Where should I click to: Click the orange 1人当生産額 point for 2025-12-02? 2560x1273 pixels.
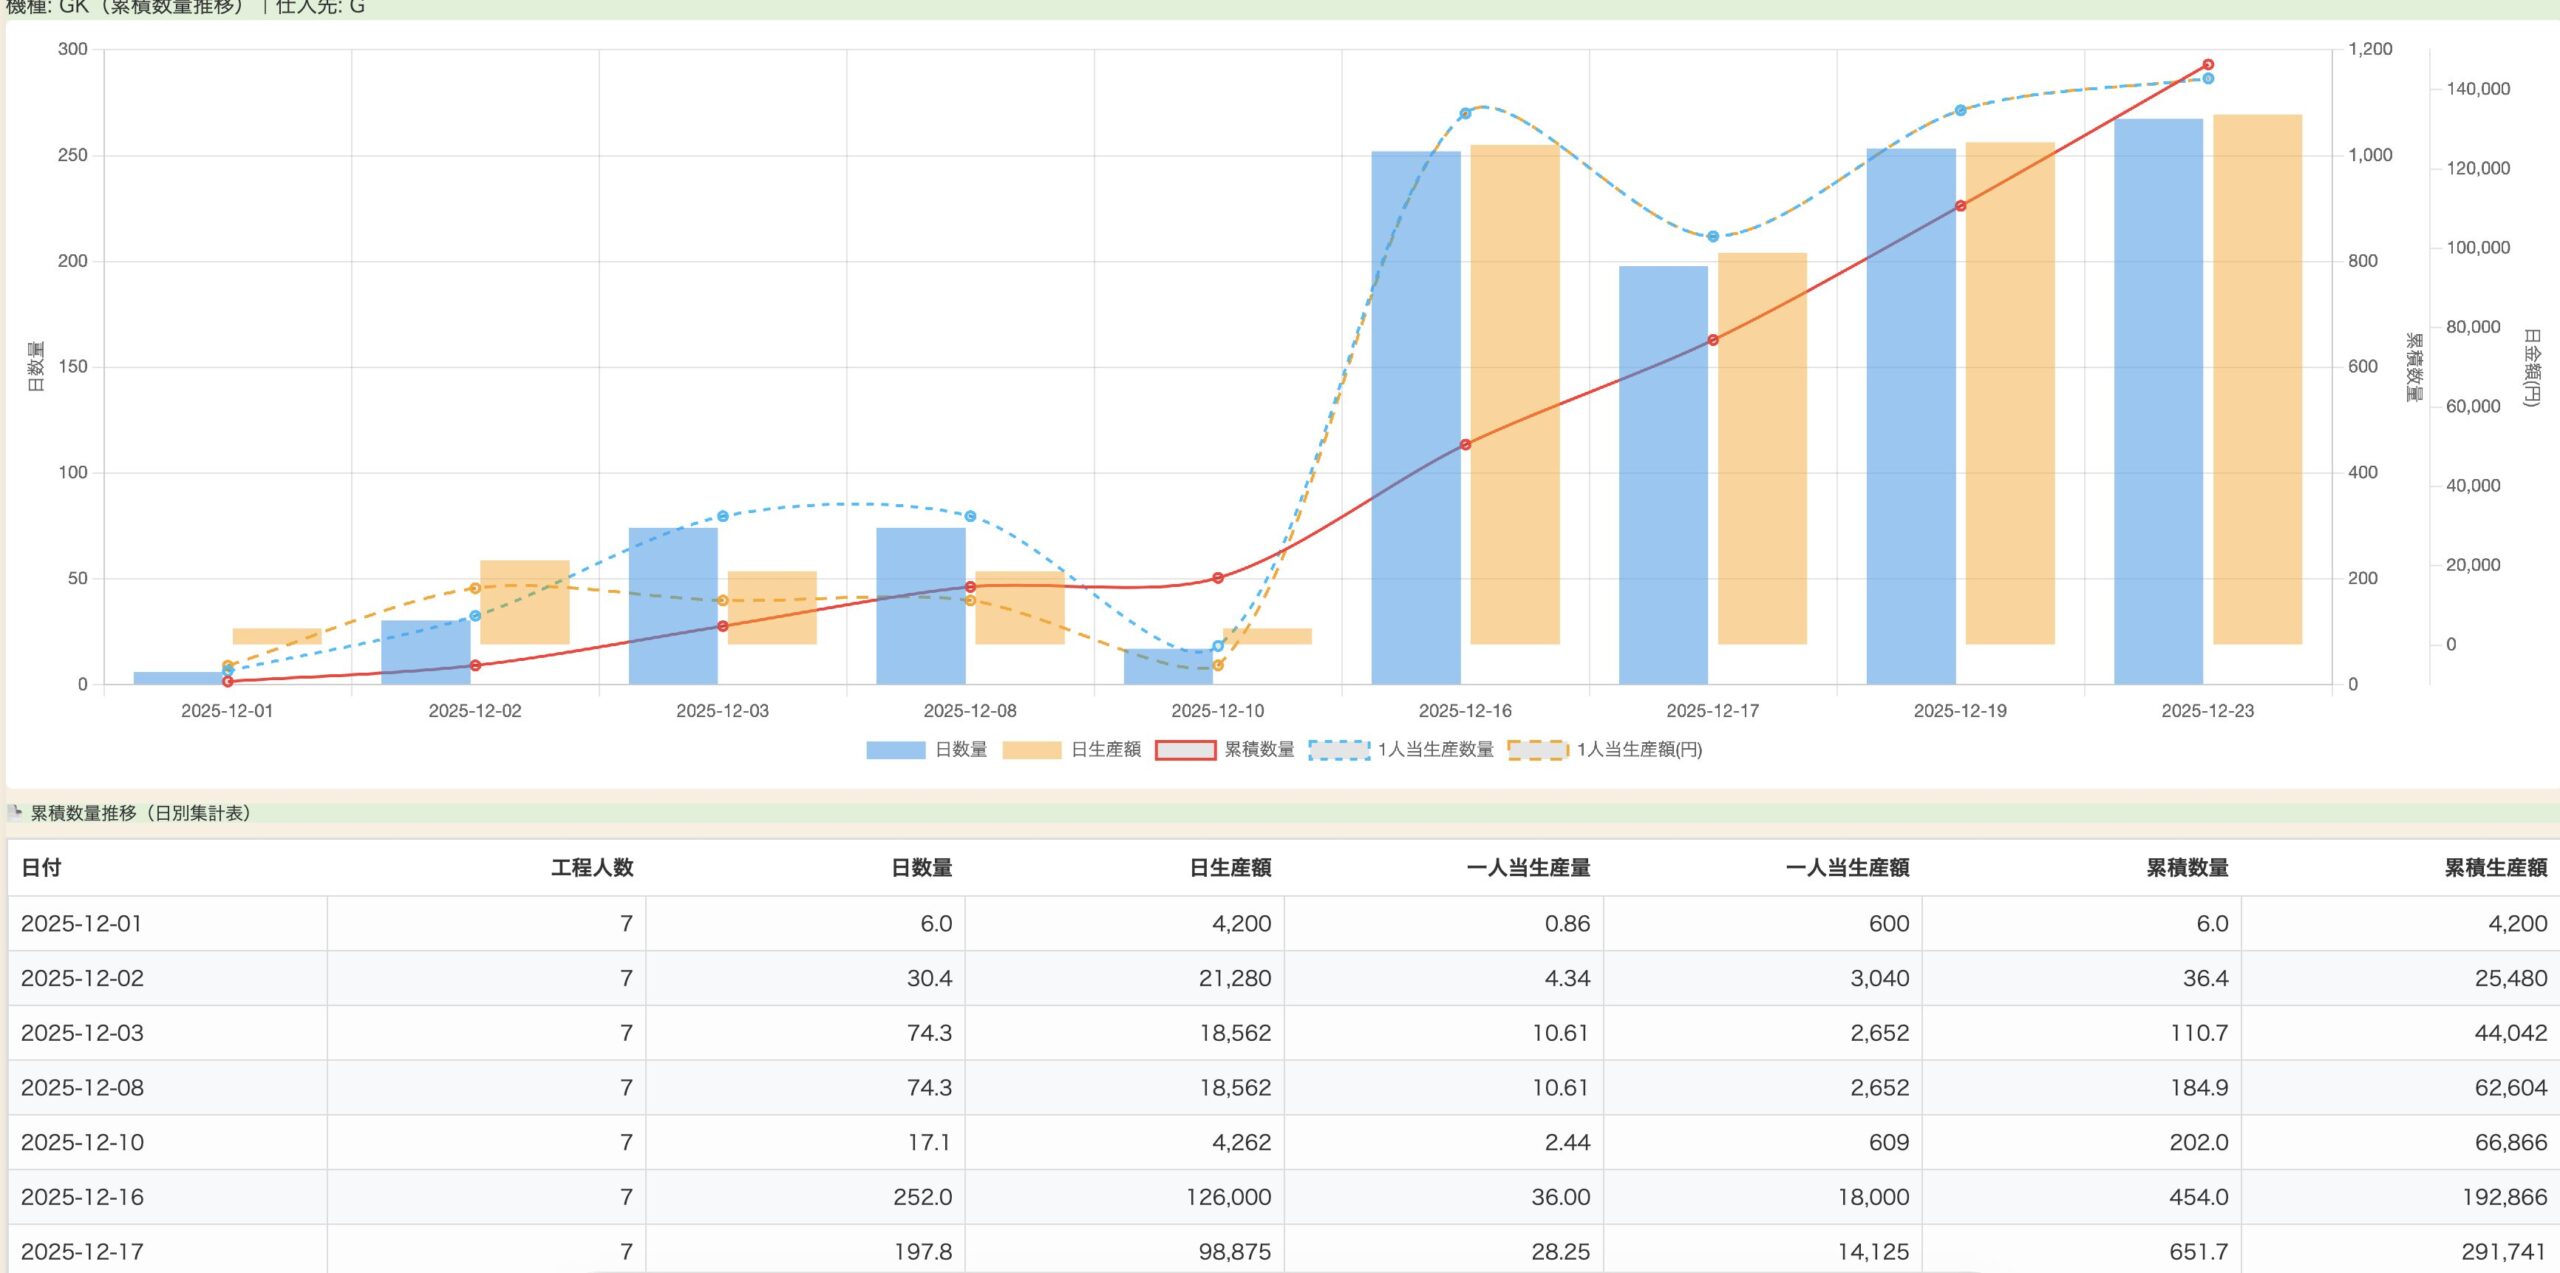475,588
